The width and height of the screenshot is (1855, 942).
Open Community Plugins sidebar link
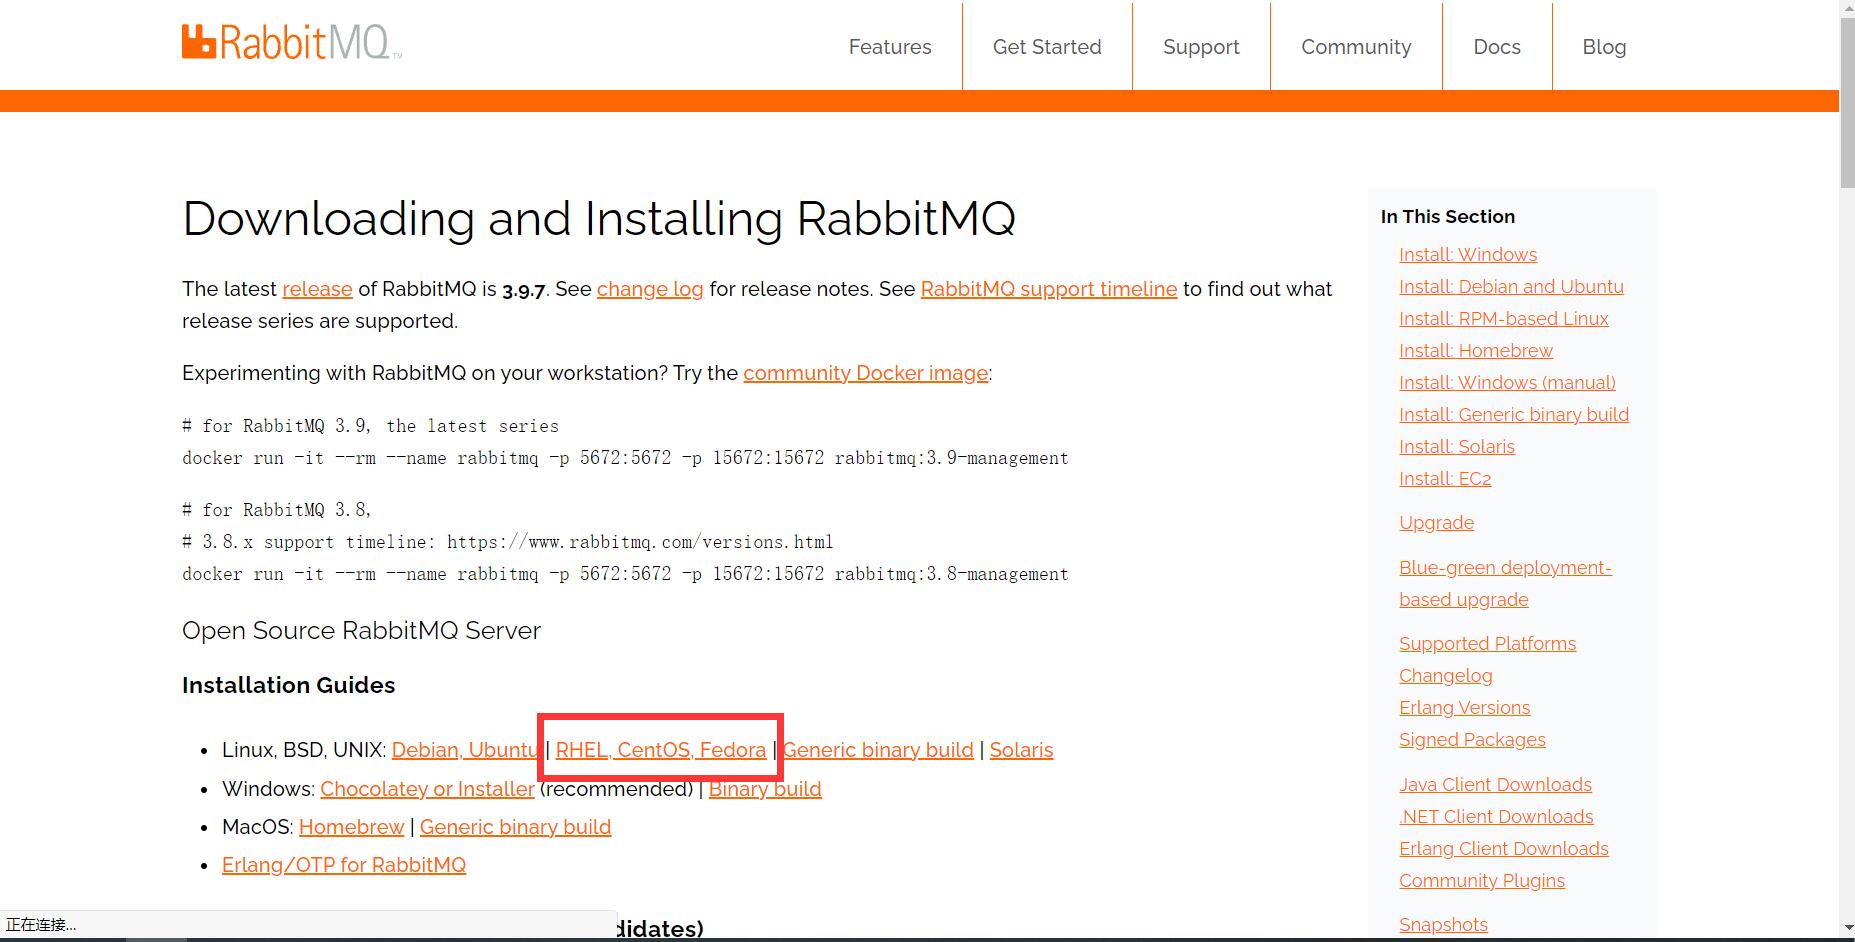click(1481, 881)
